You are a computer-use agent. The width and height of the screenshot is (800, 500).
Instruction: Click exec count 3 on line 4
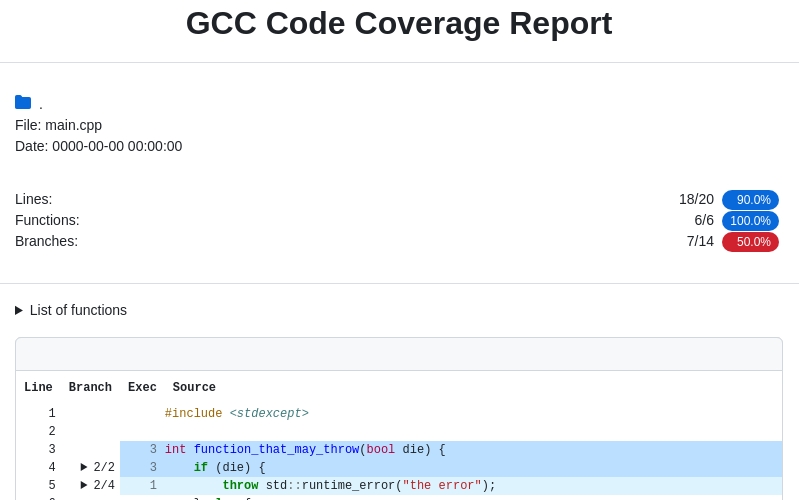153,467
